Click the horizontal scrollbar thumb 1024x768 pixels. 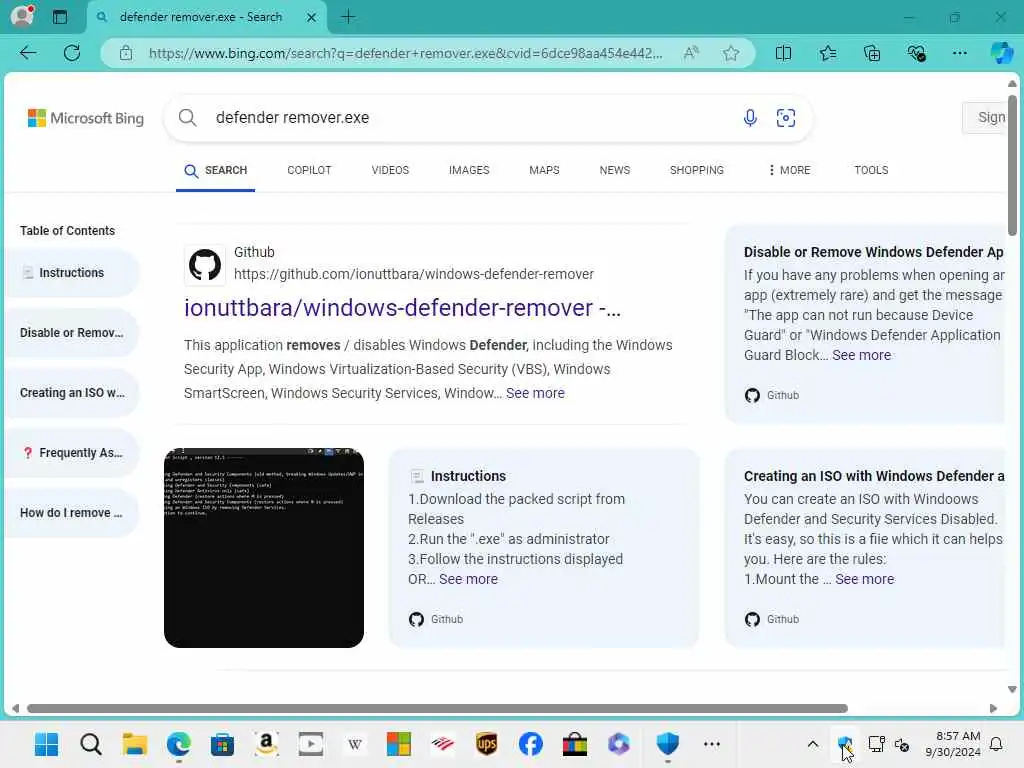coord(437,709)
